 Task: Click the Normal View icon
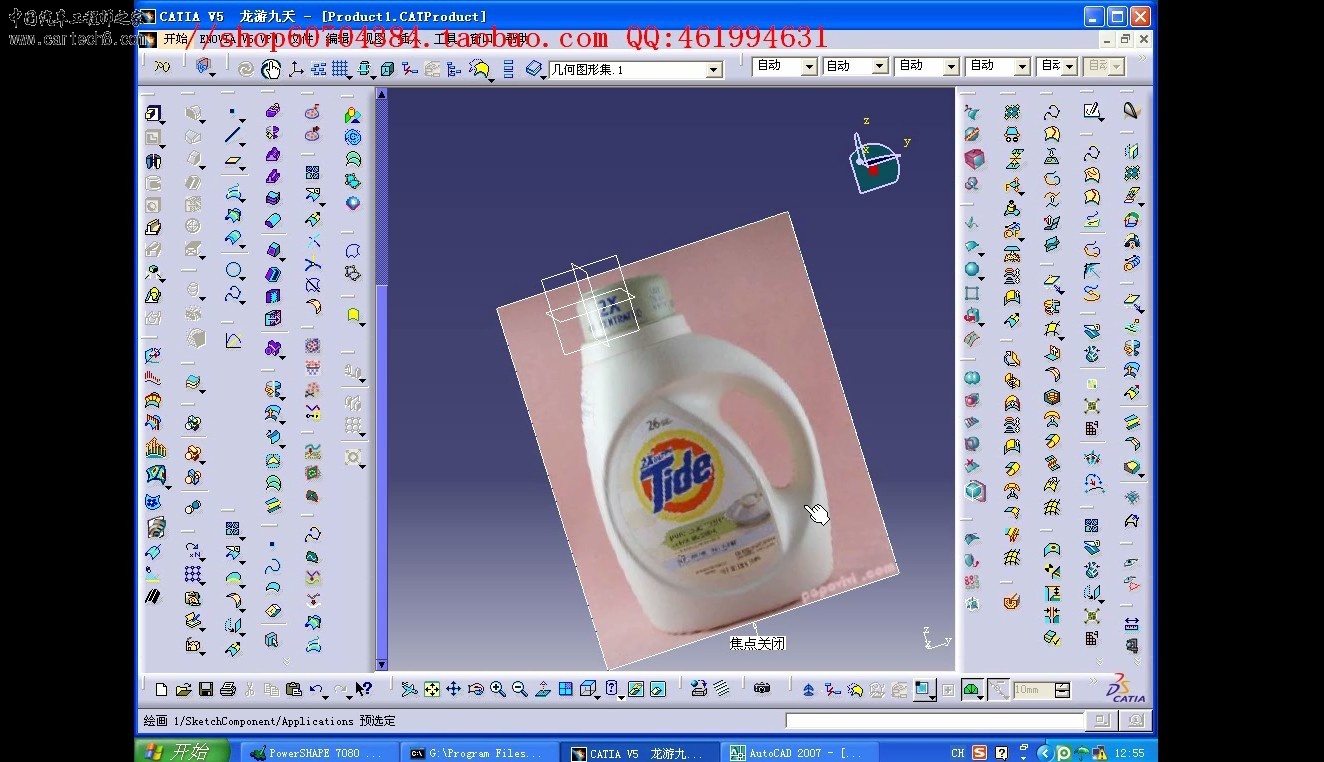(x=542, y=689)
